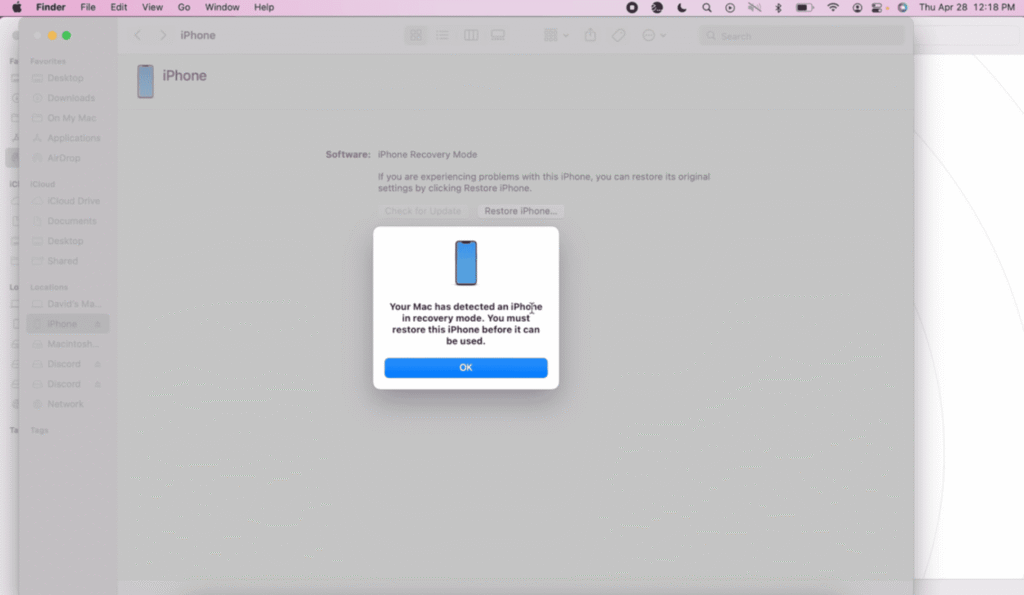Open the grouping options dropdown
Image resolution: width=1024 pixels, height=595 pixels.
553,35
